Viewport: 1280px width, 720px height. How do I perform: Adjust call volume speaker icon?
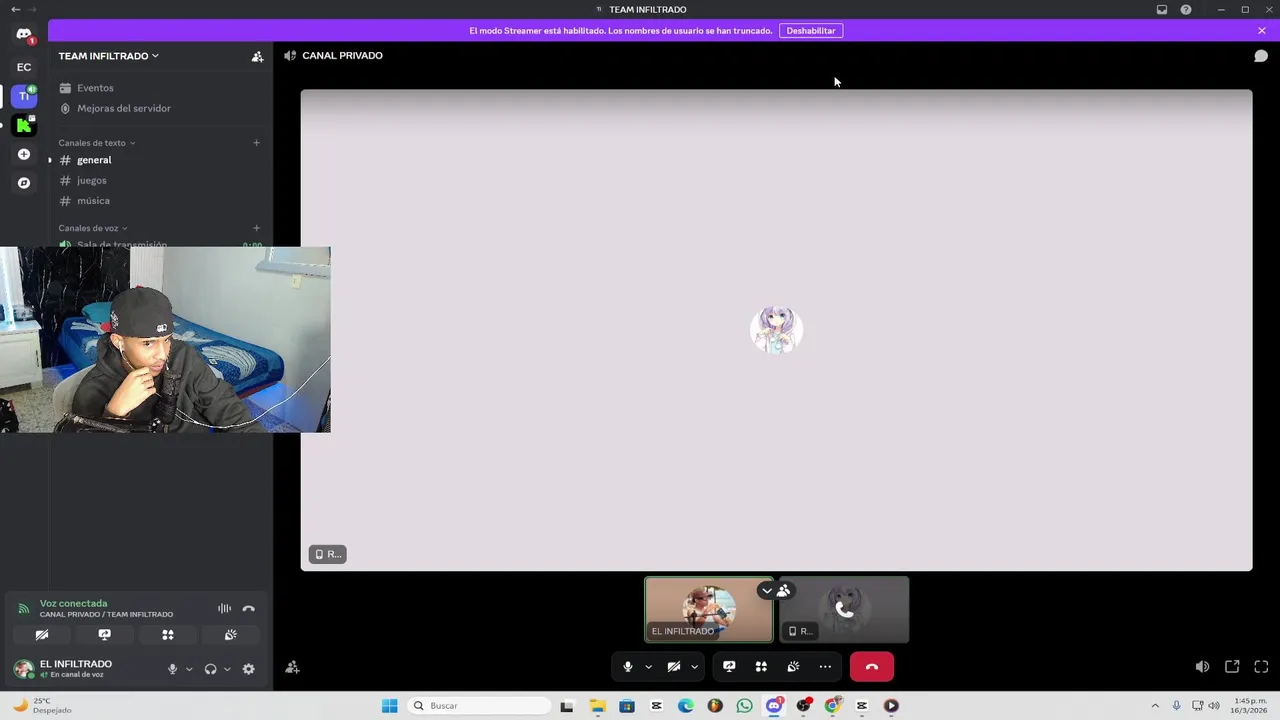[x=1202, y=667]
